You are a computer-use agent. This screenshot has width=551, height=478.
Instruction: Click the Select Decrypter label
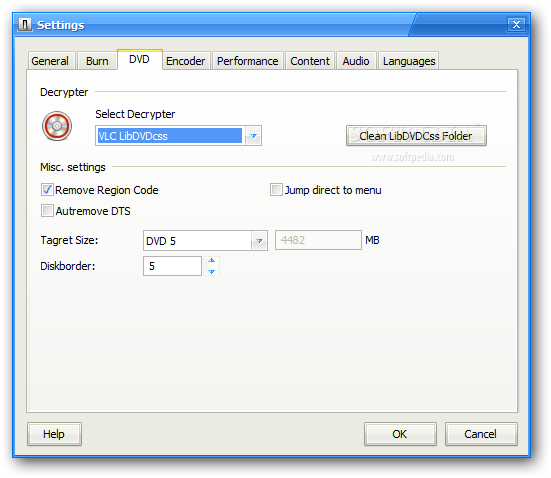(135, 114)
